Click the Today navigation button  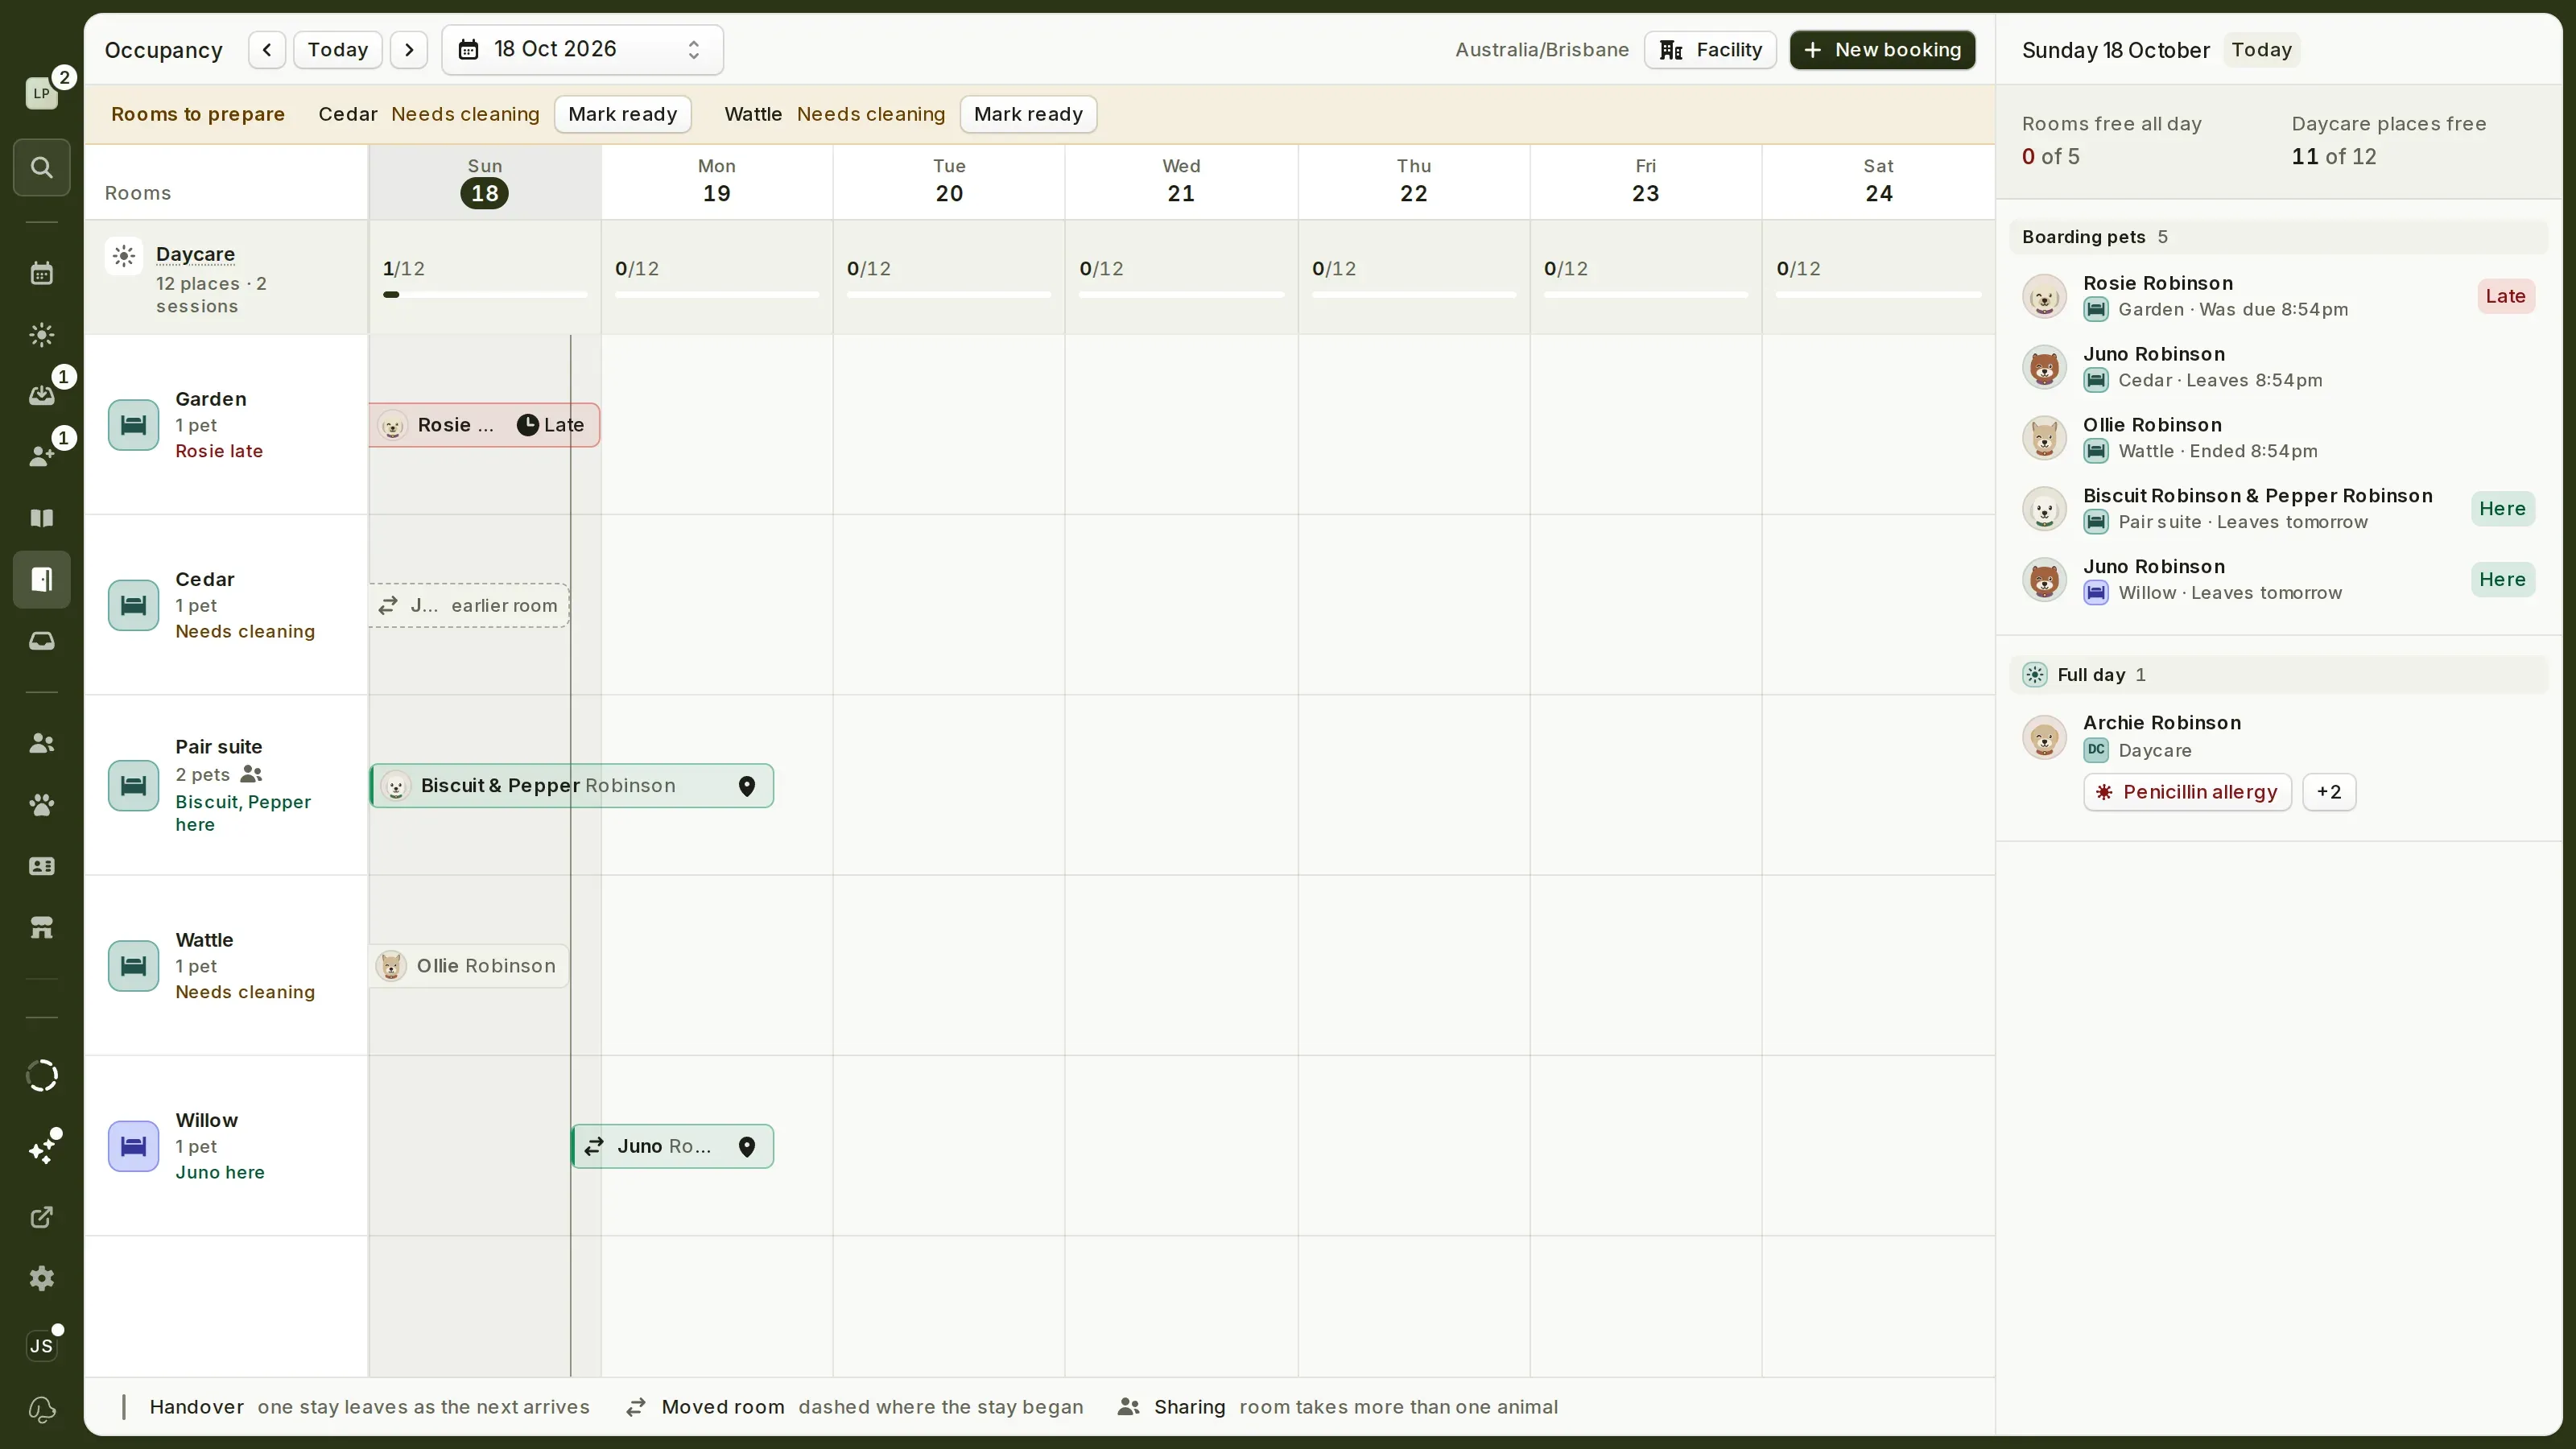pyautogui.click(x=338, y=50)
